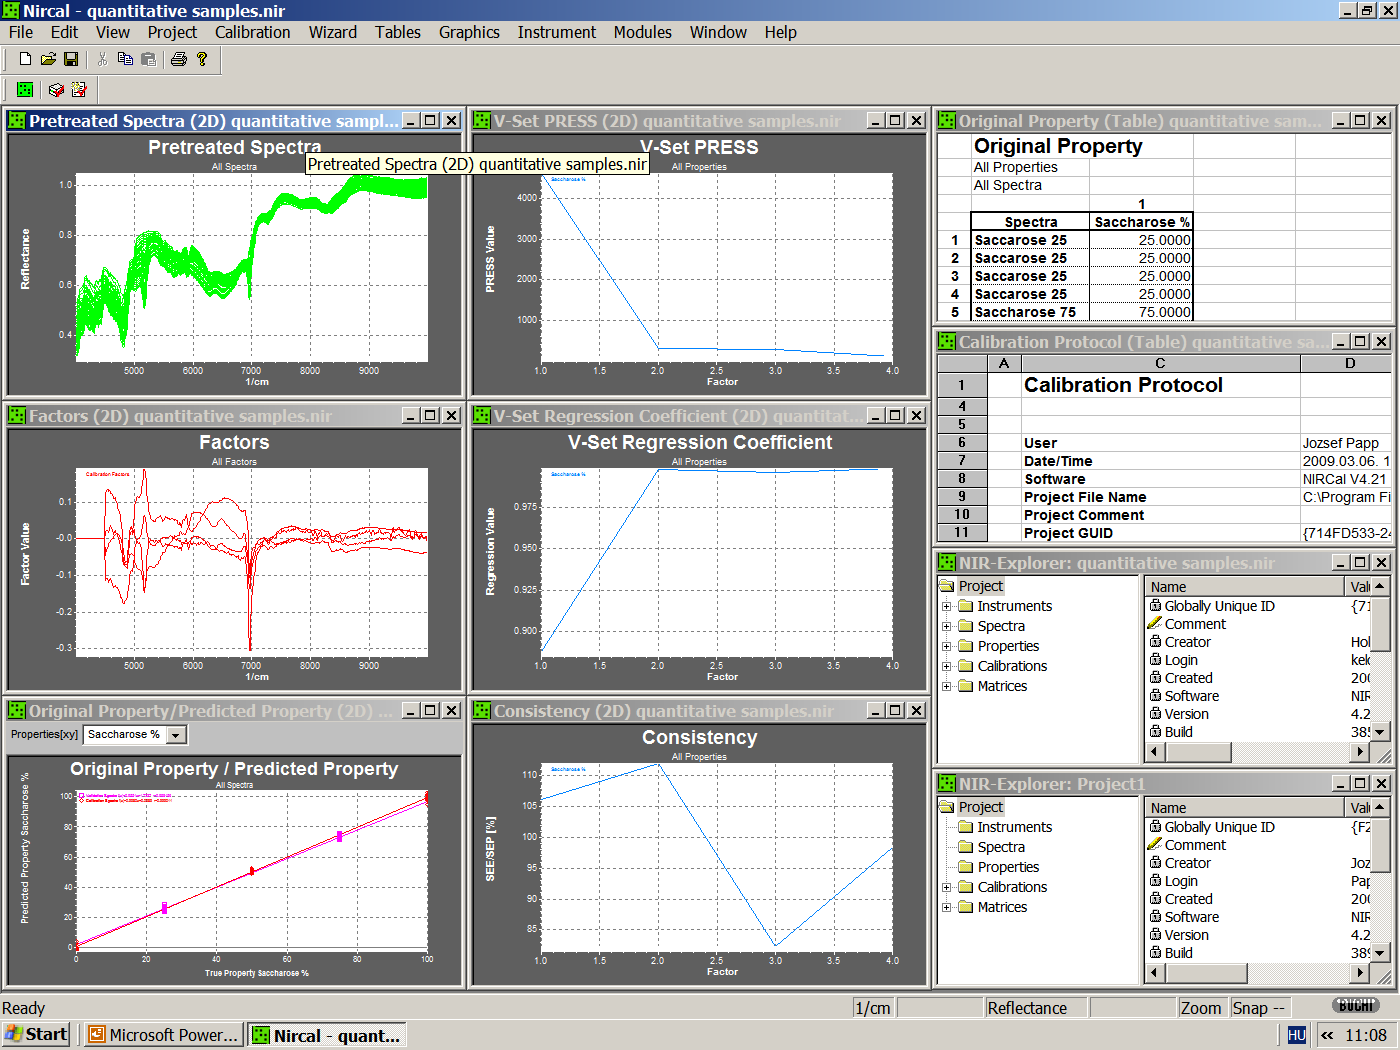Click the Copy toolbar icon
This screenshot has width=1400, height=1050.
point(125,59)
